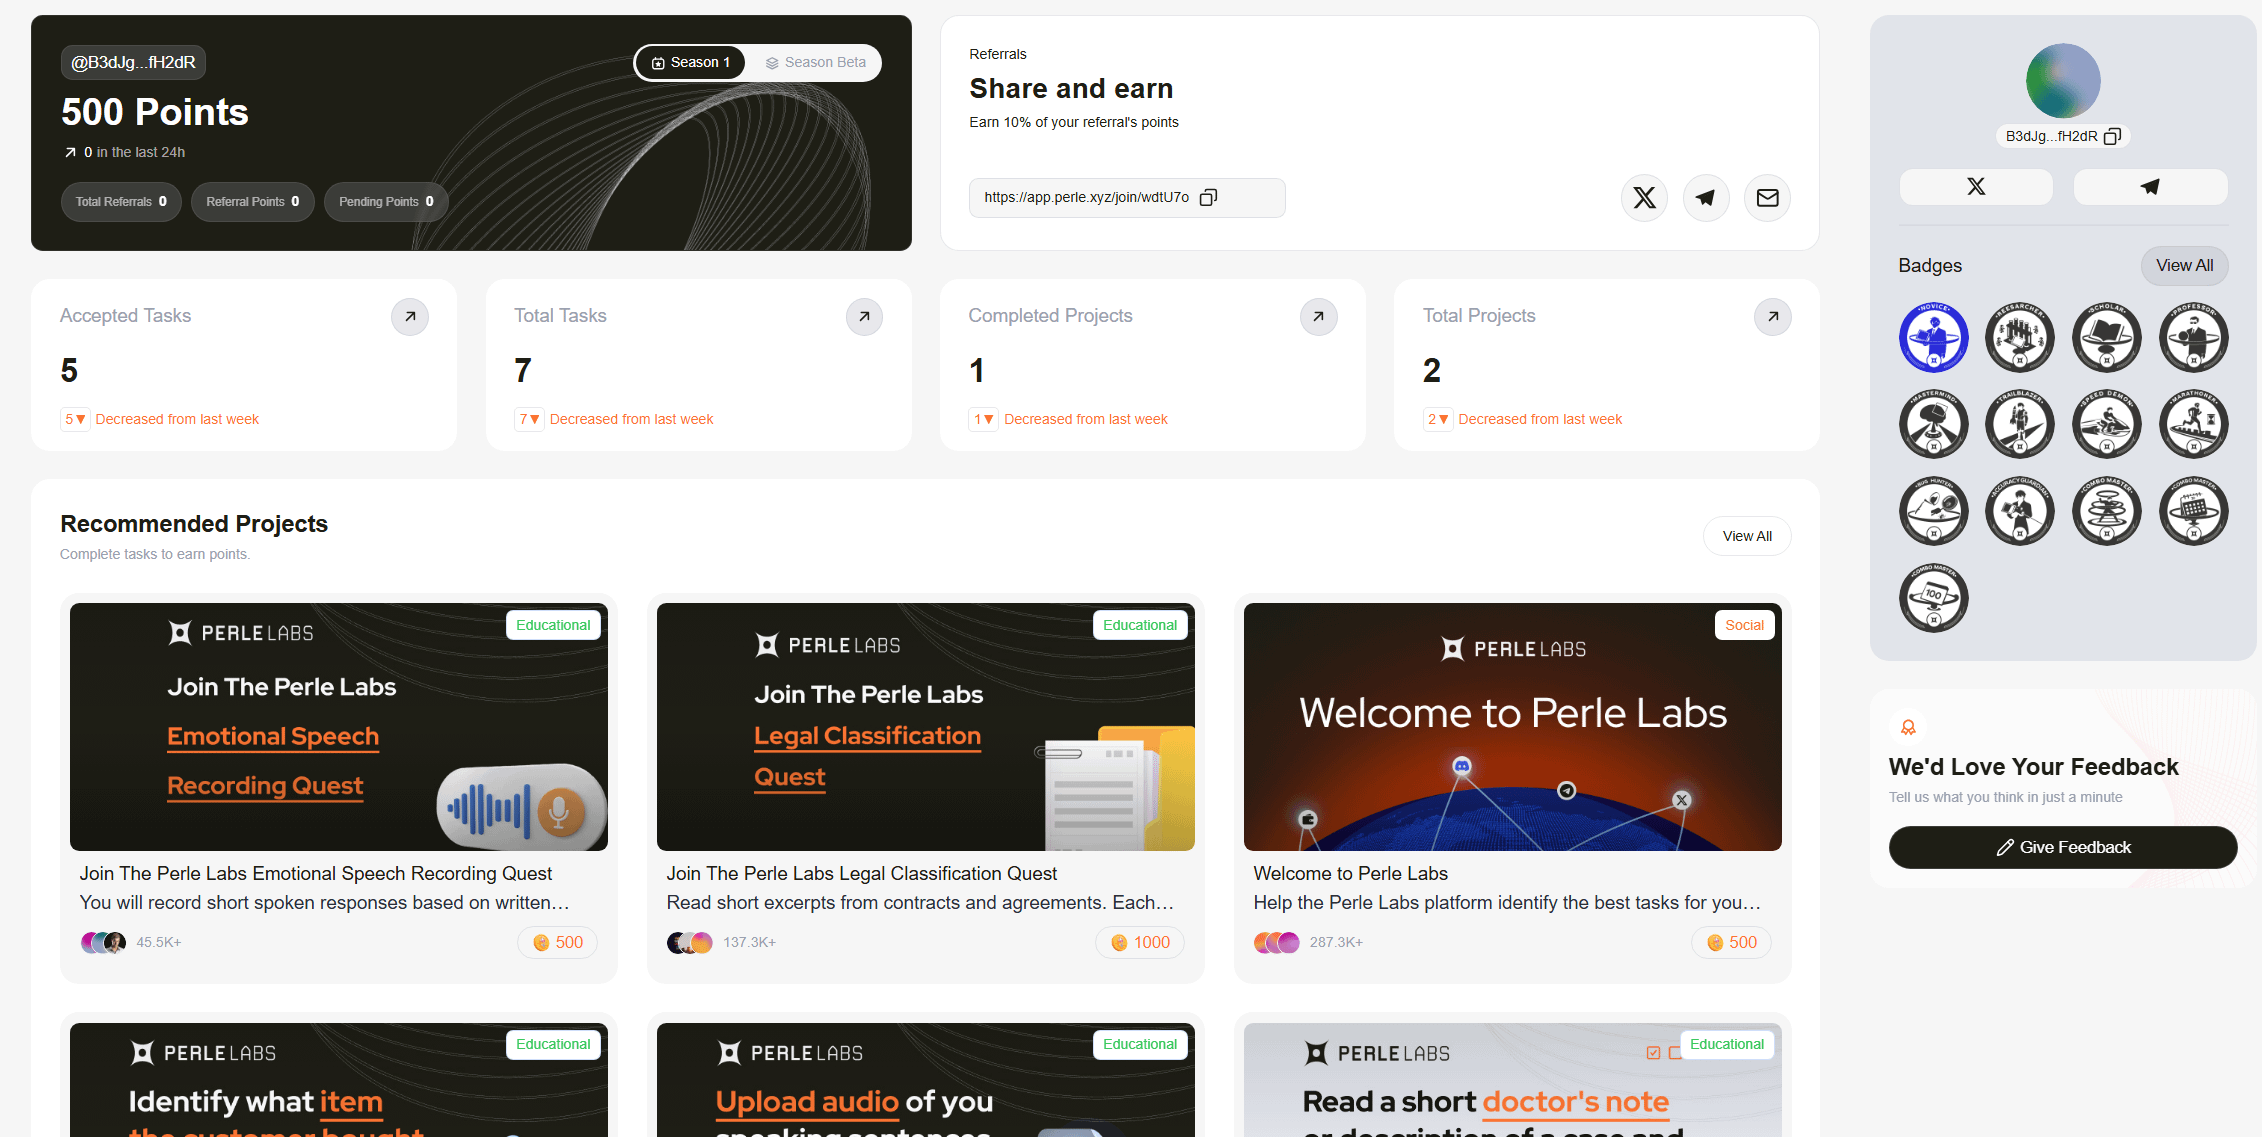Open Completed Projects details arrow
Image resolution: width=2262 pixels, height=1137 pixels.
click(x=1318, y=317)
